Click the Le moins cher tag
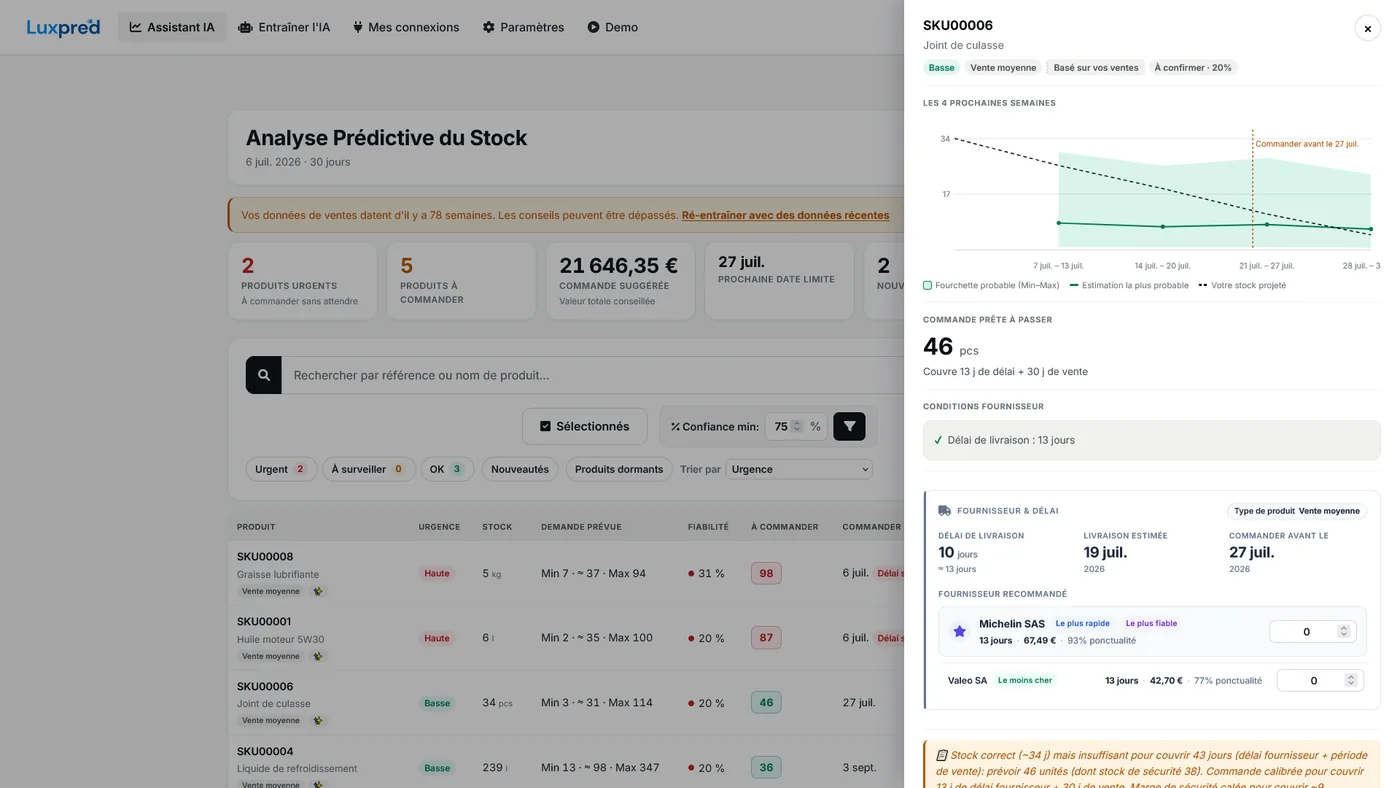 click(1025, 680)
